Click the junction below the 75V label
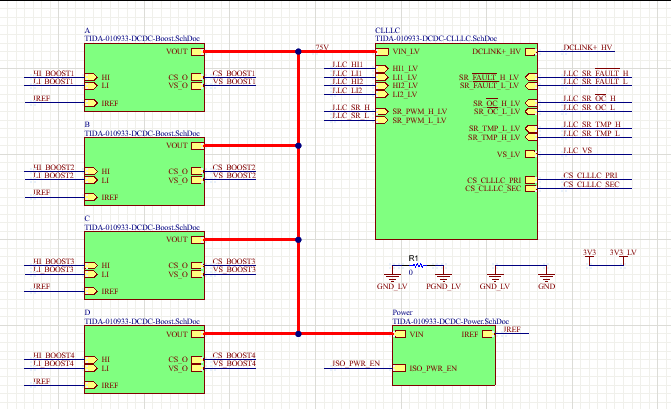The image size is (671, 409). 298,51
